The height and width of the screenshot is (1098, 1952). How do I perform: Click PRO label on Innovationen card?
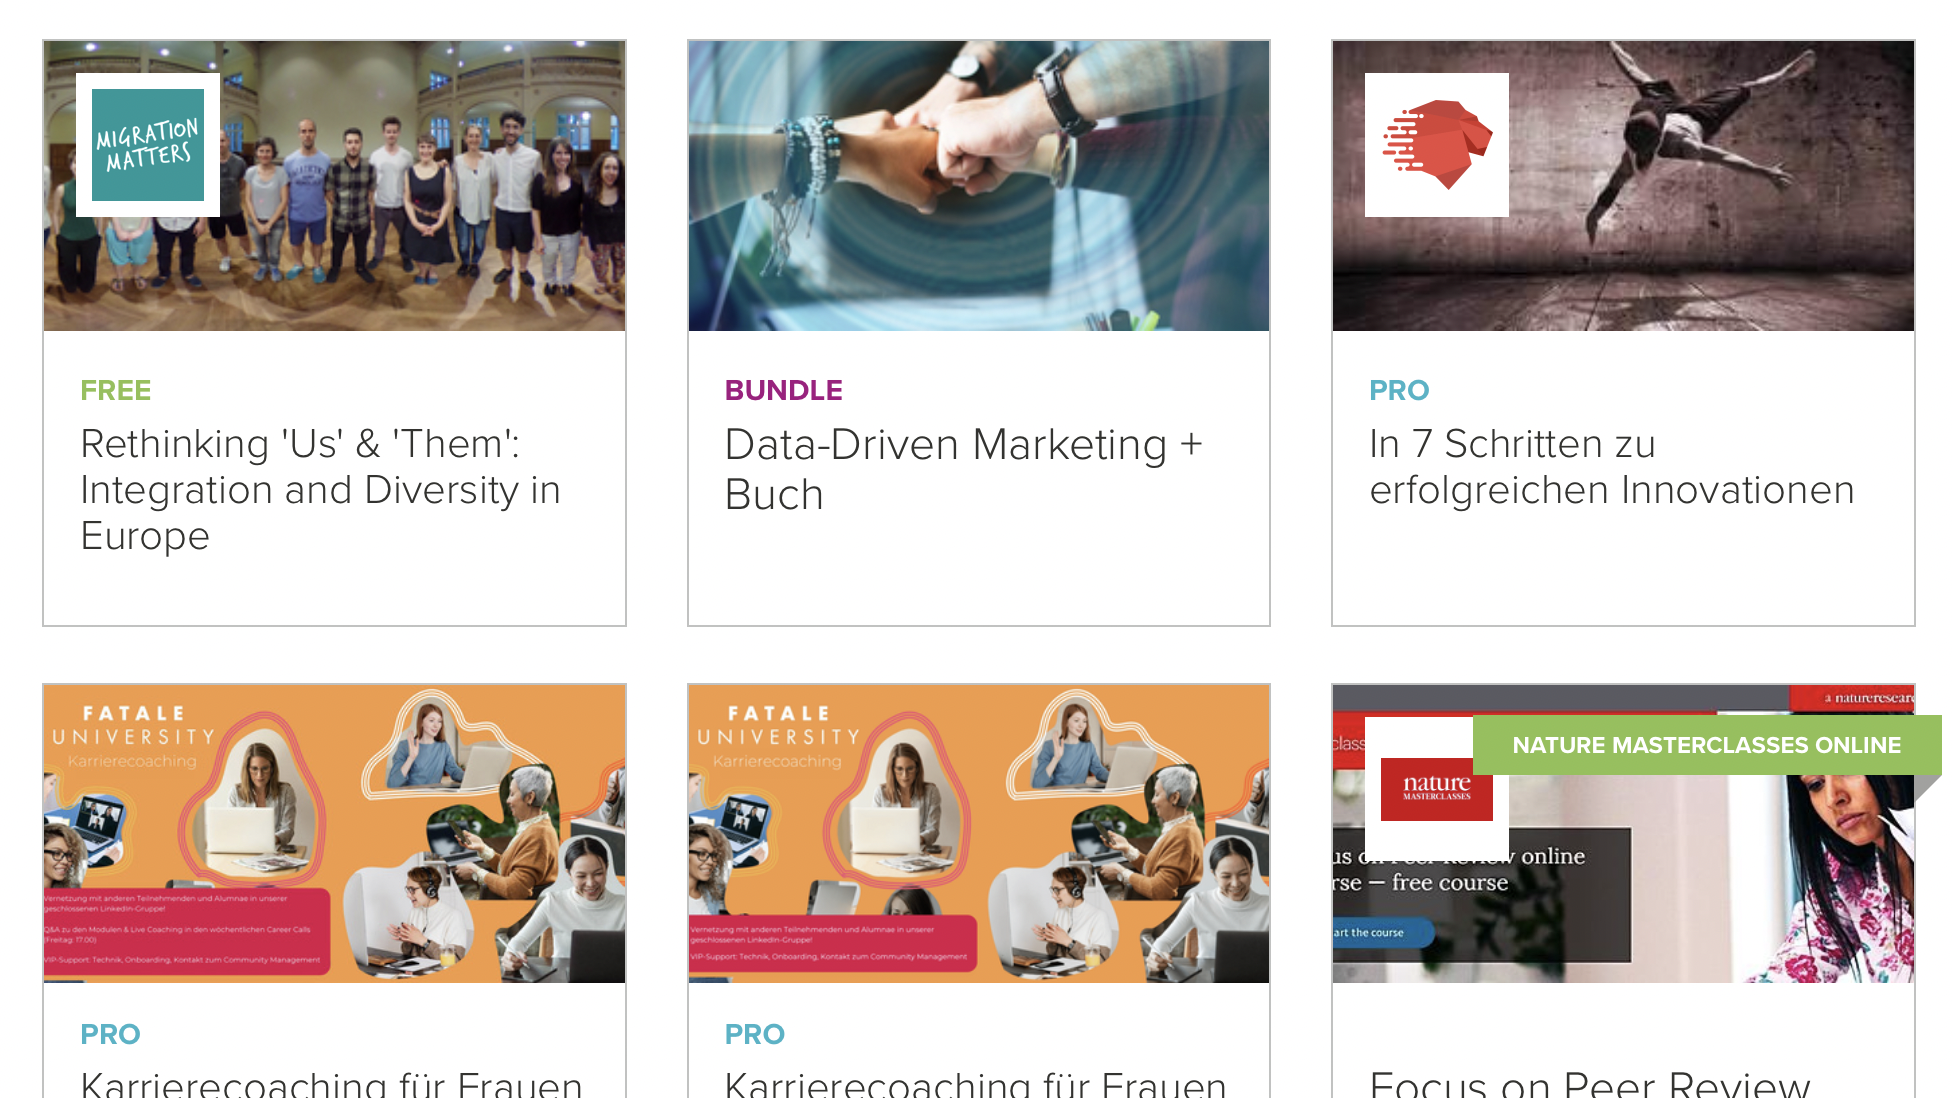1399,390
